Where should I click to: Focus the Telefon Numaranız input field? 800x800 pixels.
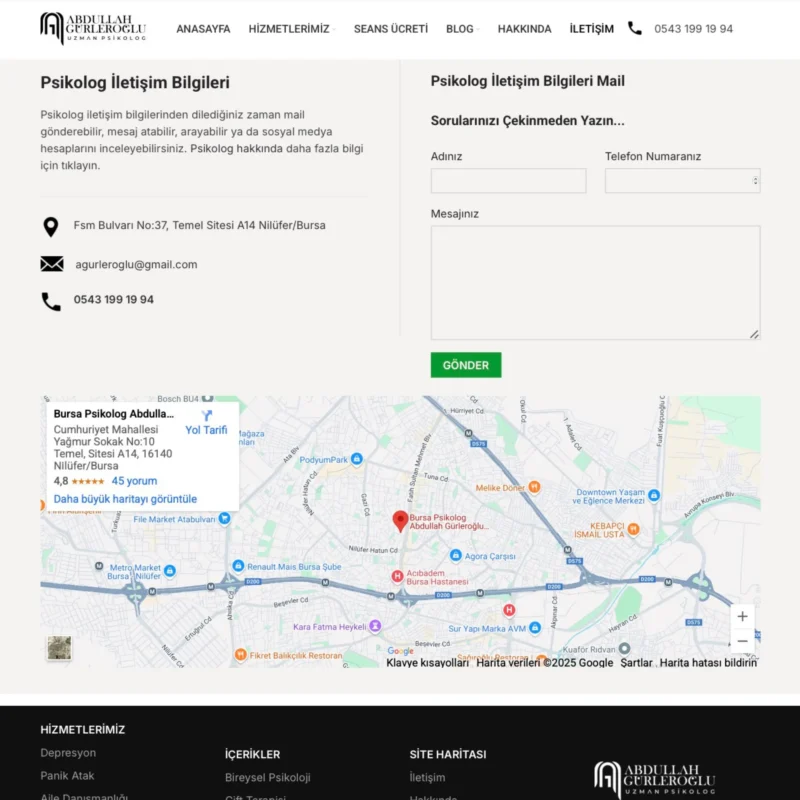click(x=682, y=181)
